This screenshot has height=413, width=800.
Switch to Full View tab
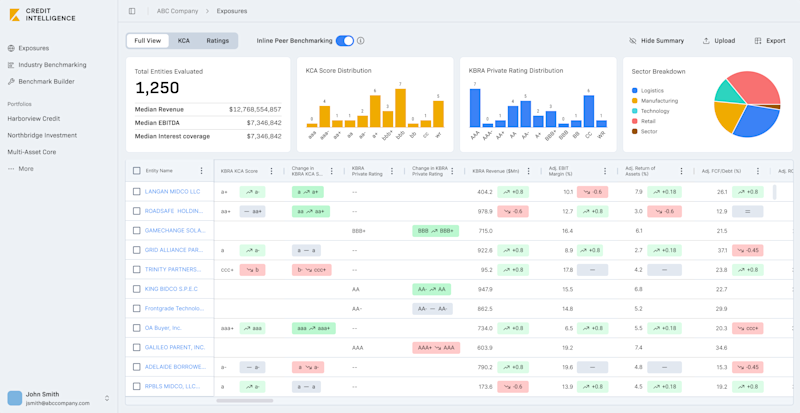(148, 41)
